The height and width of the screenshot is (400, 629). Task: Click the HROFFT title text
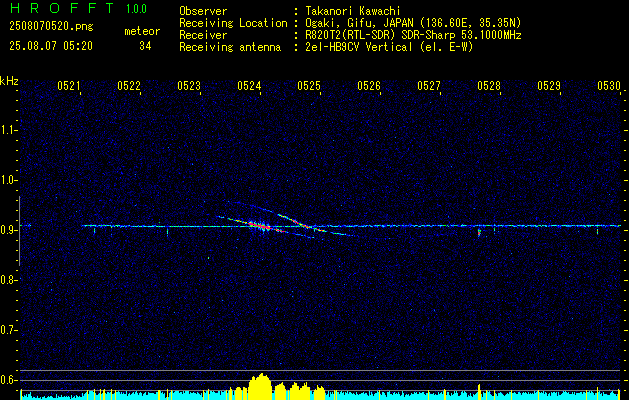[x=62, y=8]
